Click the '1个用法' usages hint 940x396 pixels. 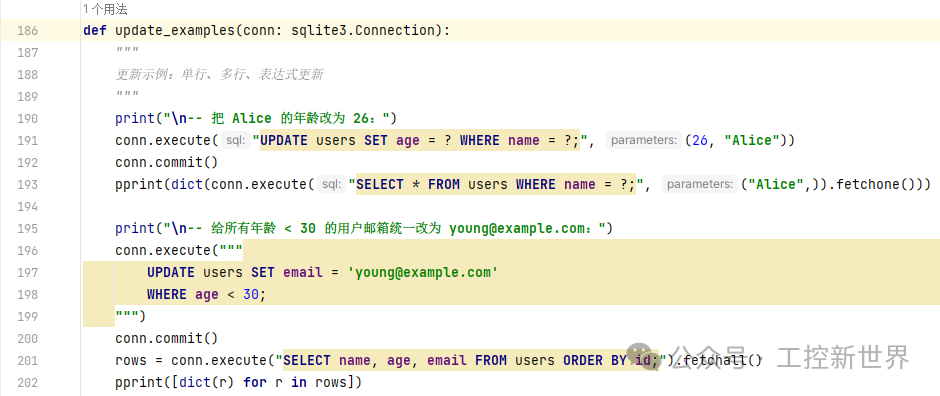coord(106,9)
